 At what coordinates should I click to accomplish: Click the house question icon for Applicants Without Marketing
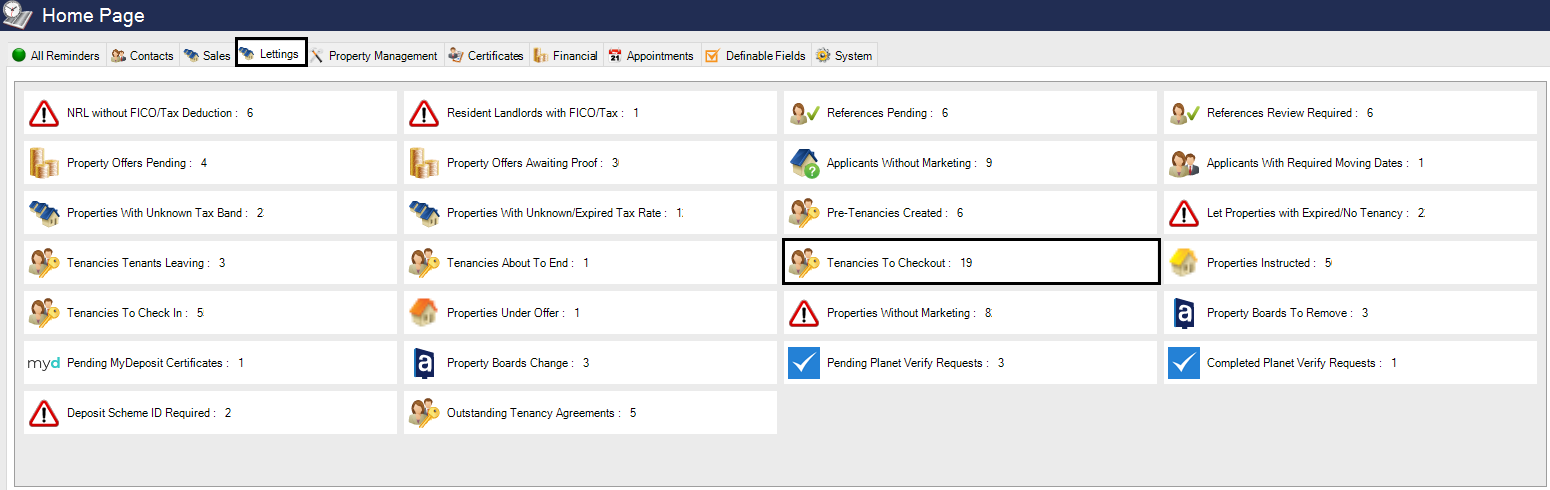[804, 163]
